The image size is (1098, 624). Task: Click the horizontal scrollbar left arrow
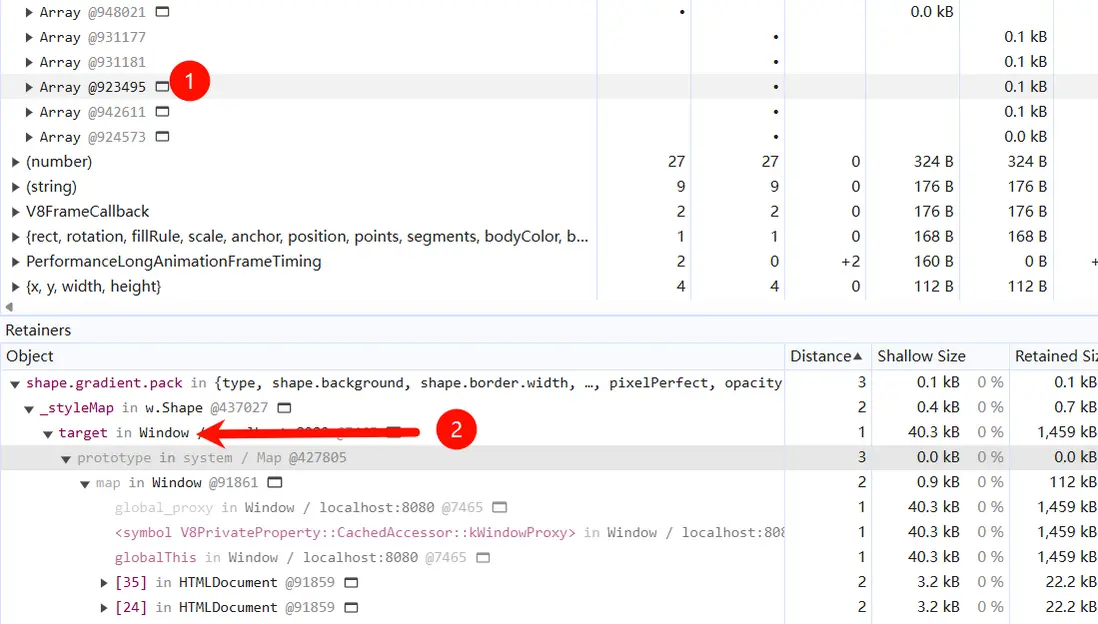click(9, 307)
